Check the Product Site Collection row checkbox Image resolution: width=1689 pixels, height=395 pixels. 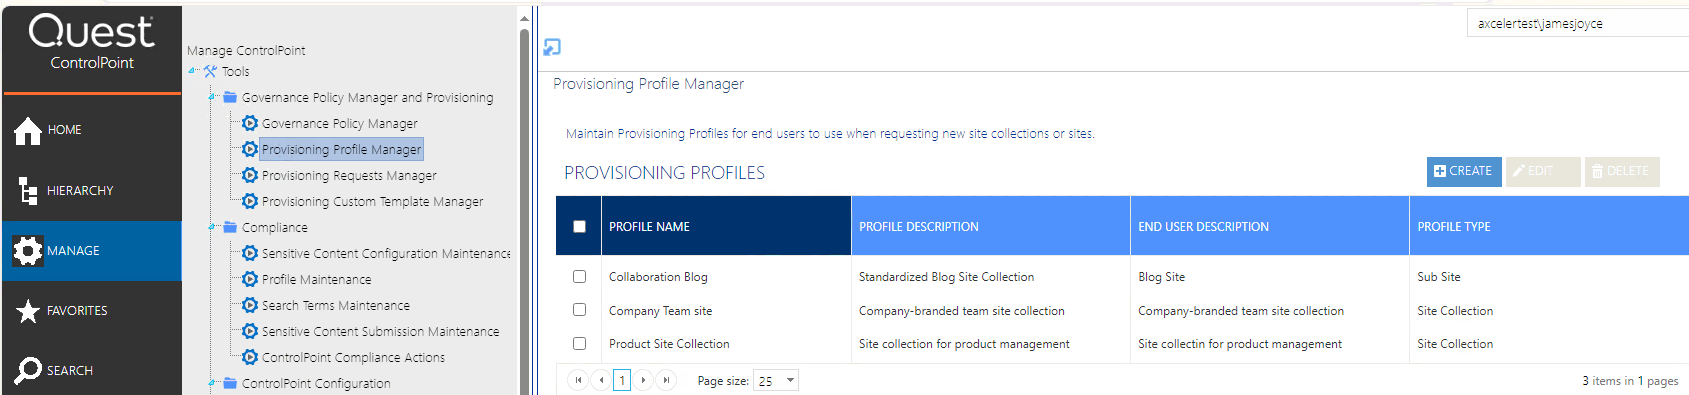pos(579,343)
